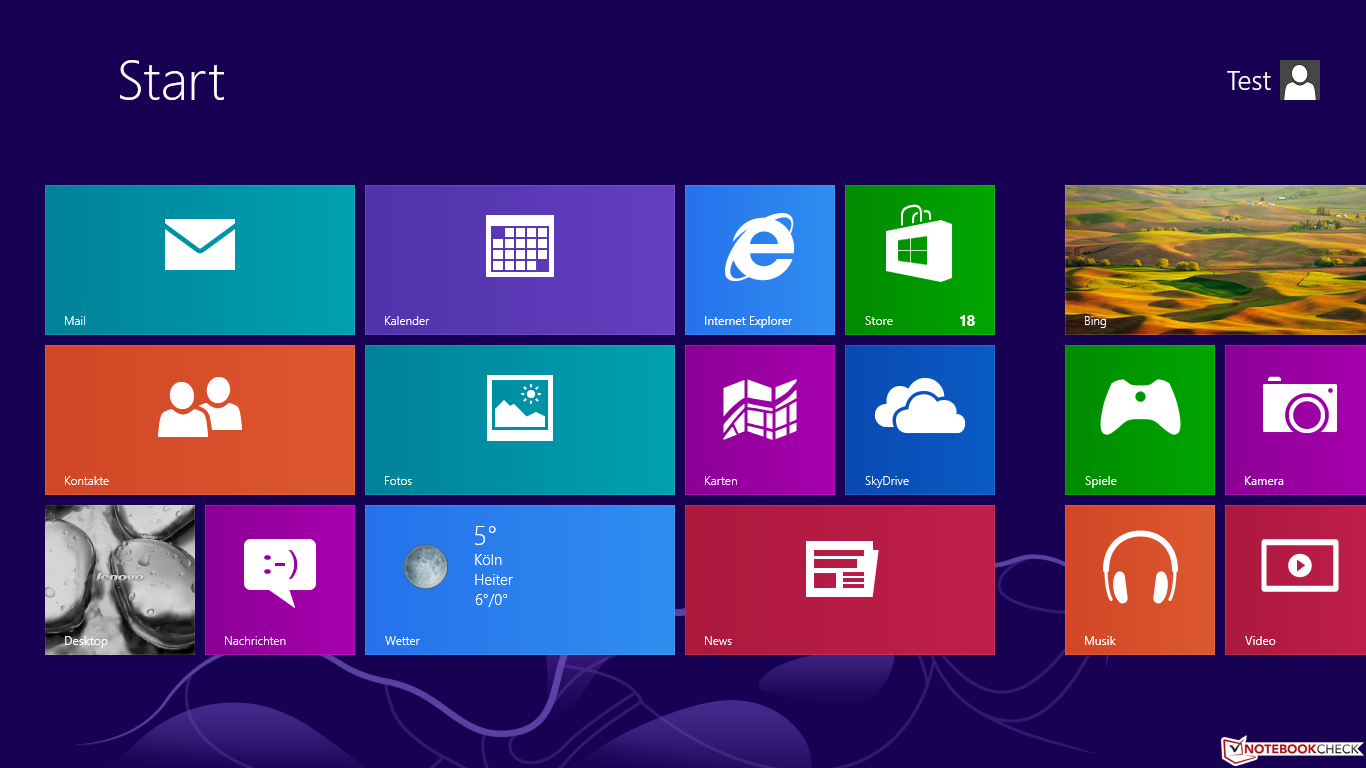Image resolution: width=1366 pixels, height=768 pixels.
Task: Open the SkyDrive cloud tile
Action: (920, 420)
